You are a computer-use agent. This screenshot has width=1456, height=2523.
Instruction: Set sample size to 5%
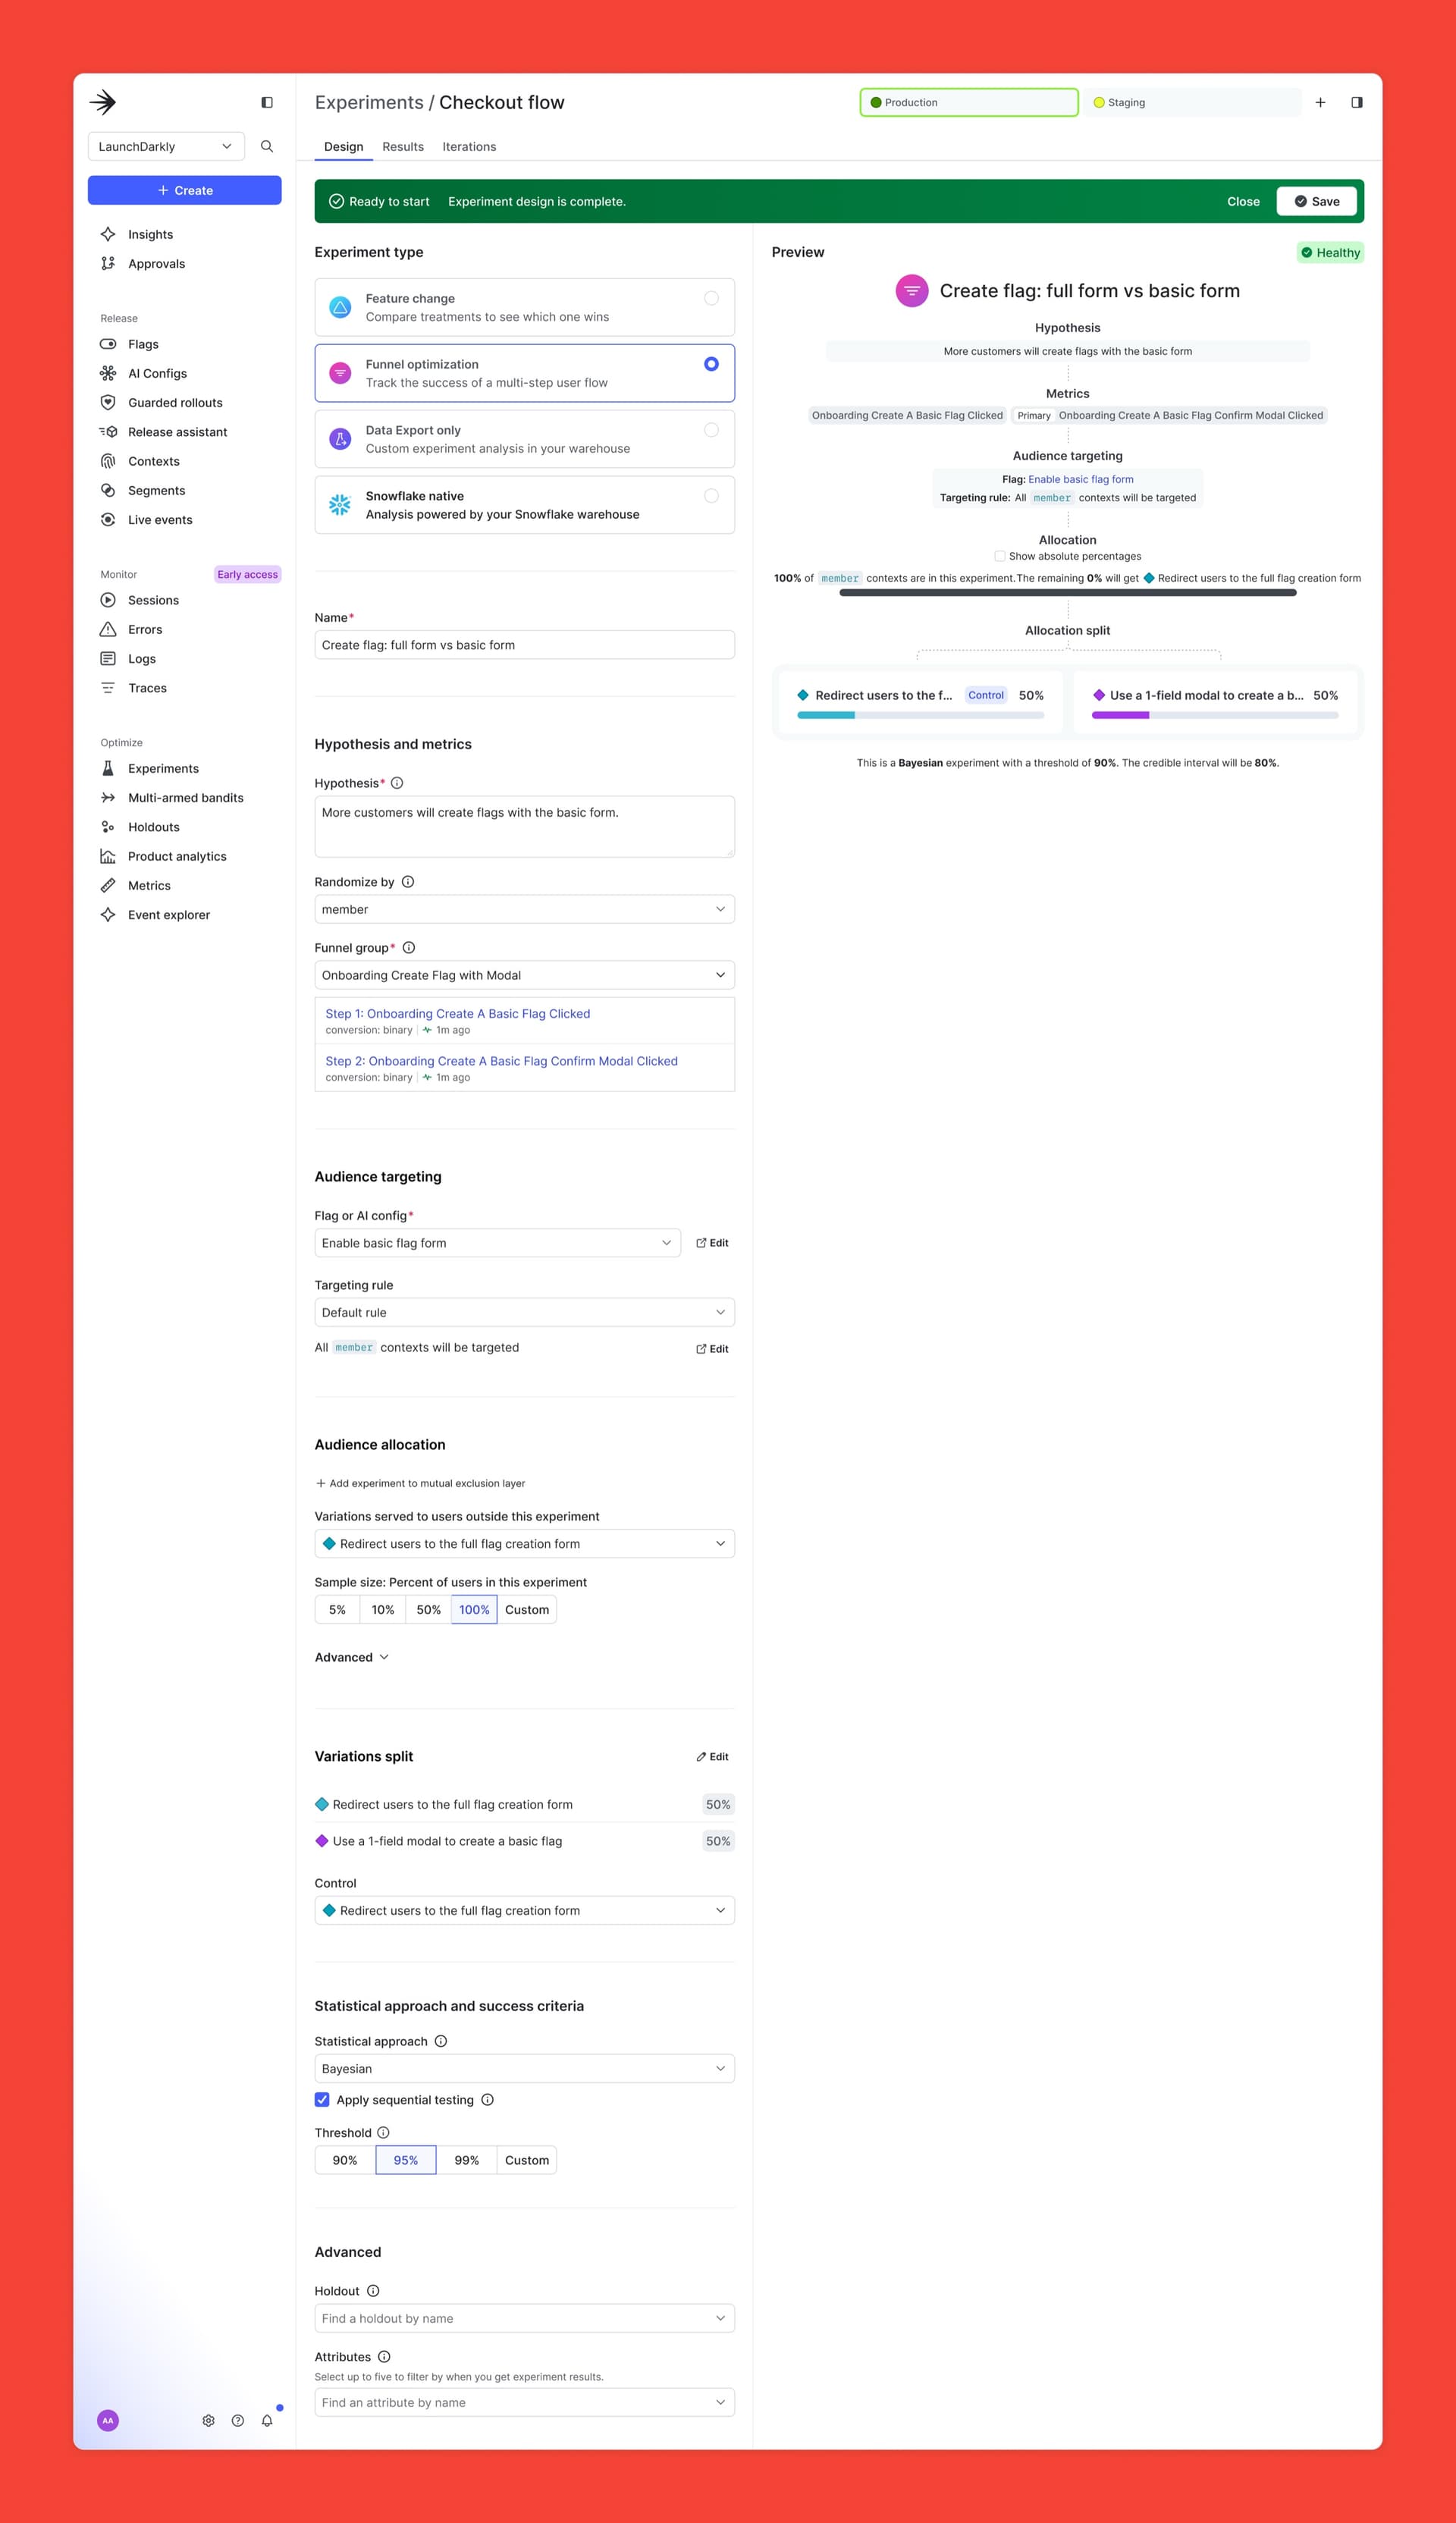pyautogui.click(x=337, y=1610)
